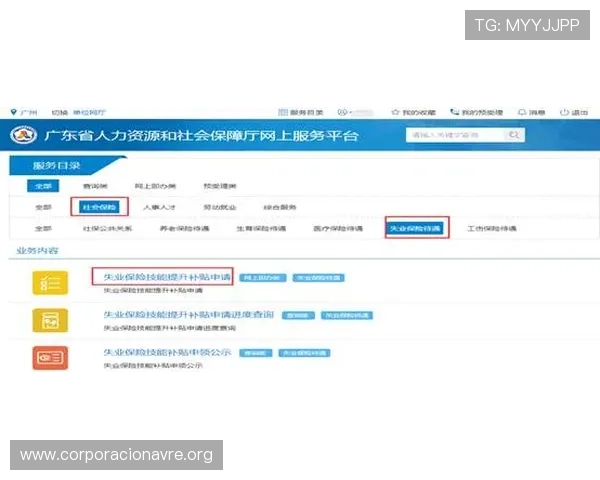Select the 综合服务 category
The height and width of the screenshot is (480, 600).
[x=280, y=207]
